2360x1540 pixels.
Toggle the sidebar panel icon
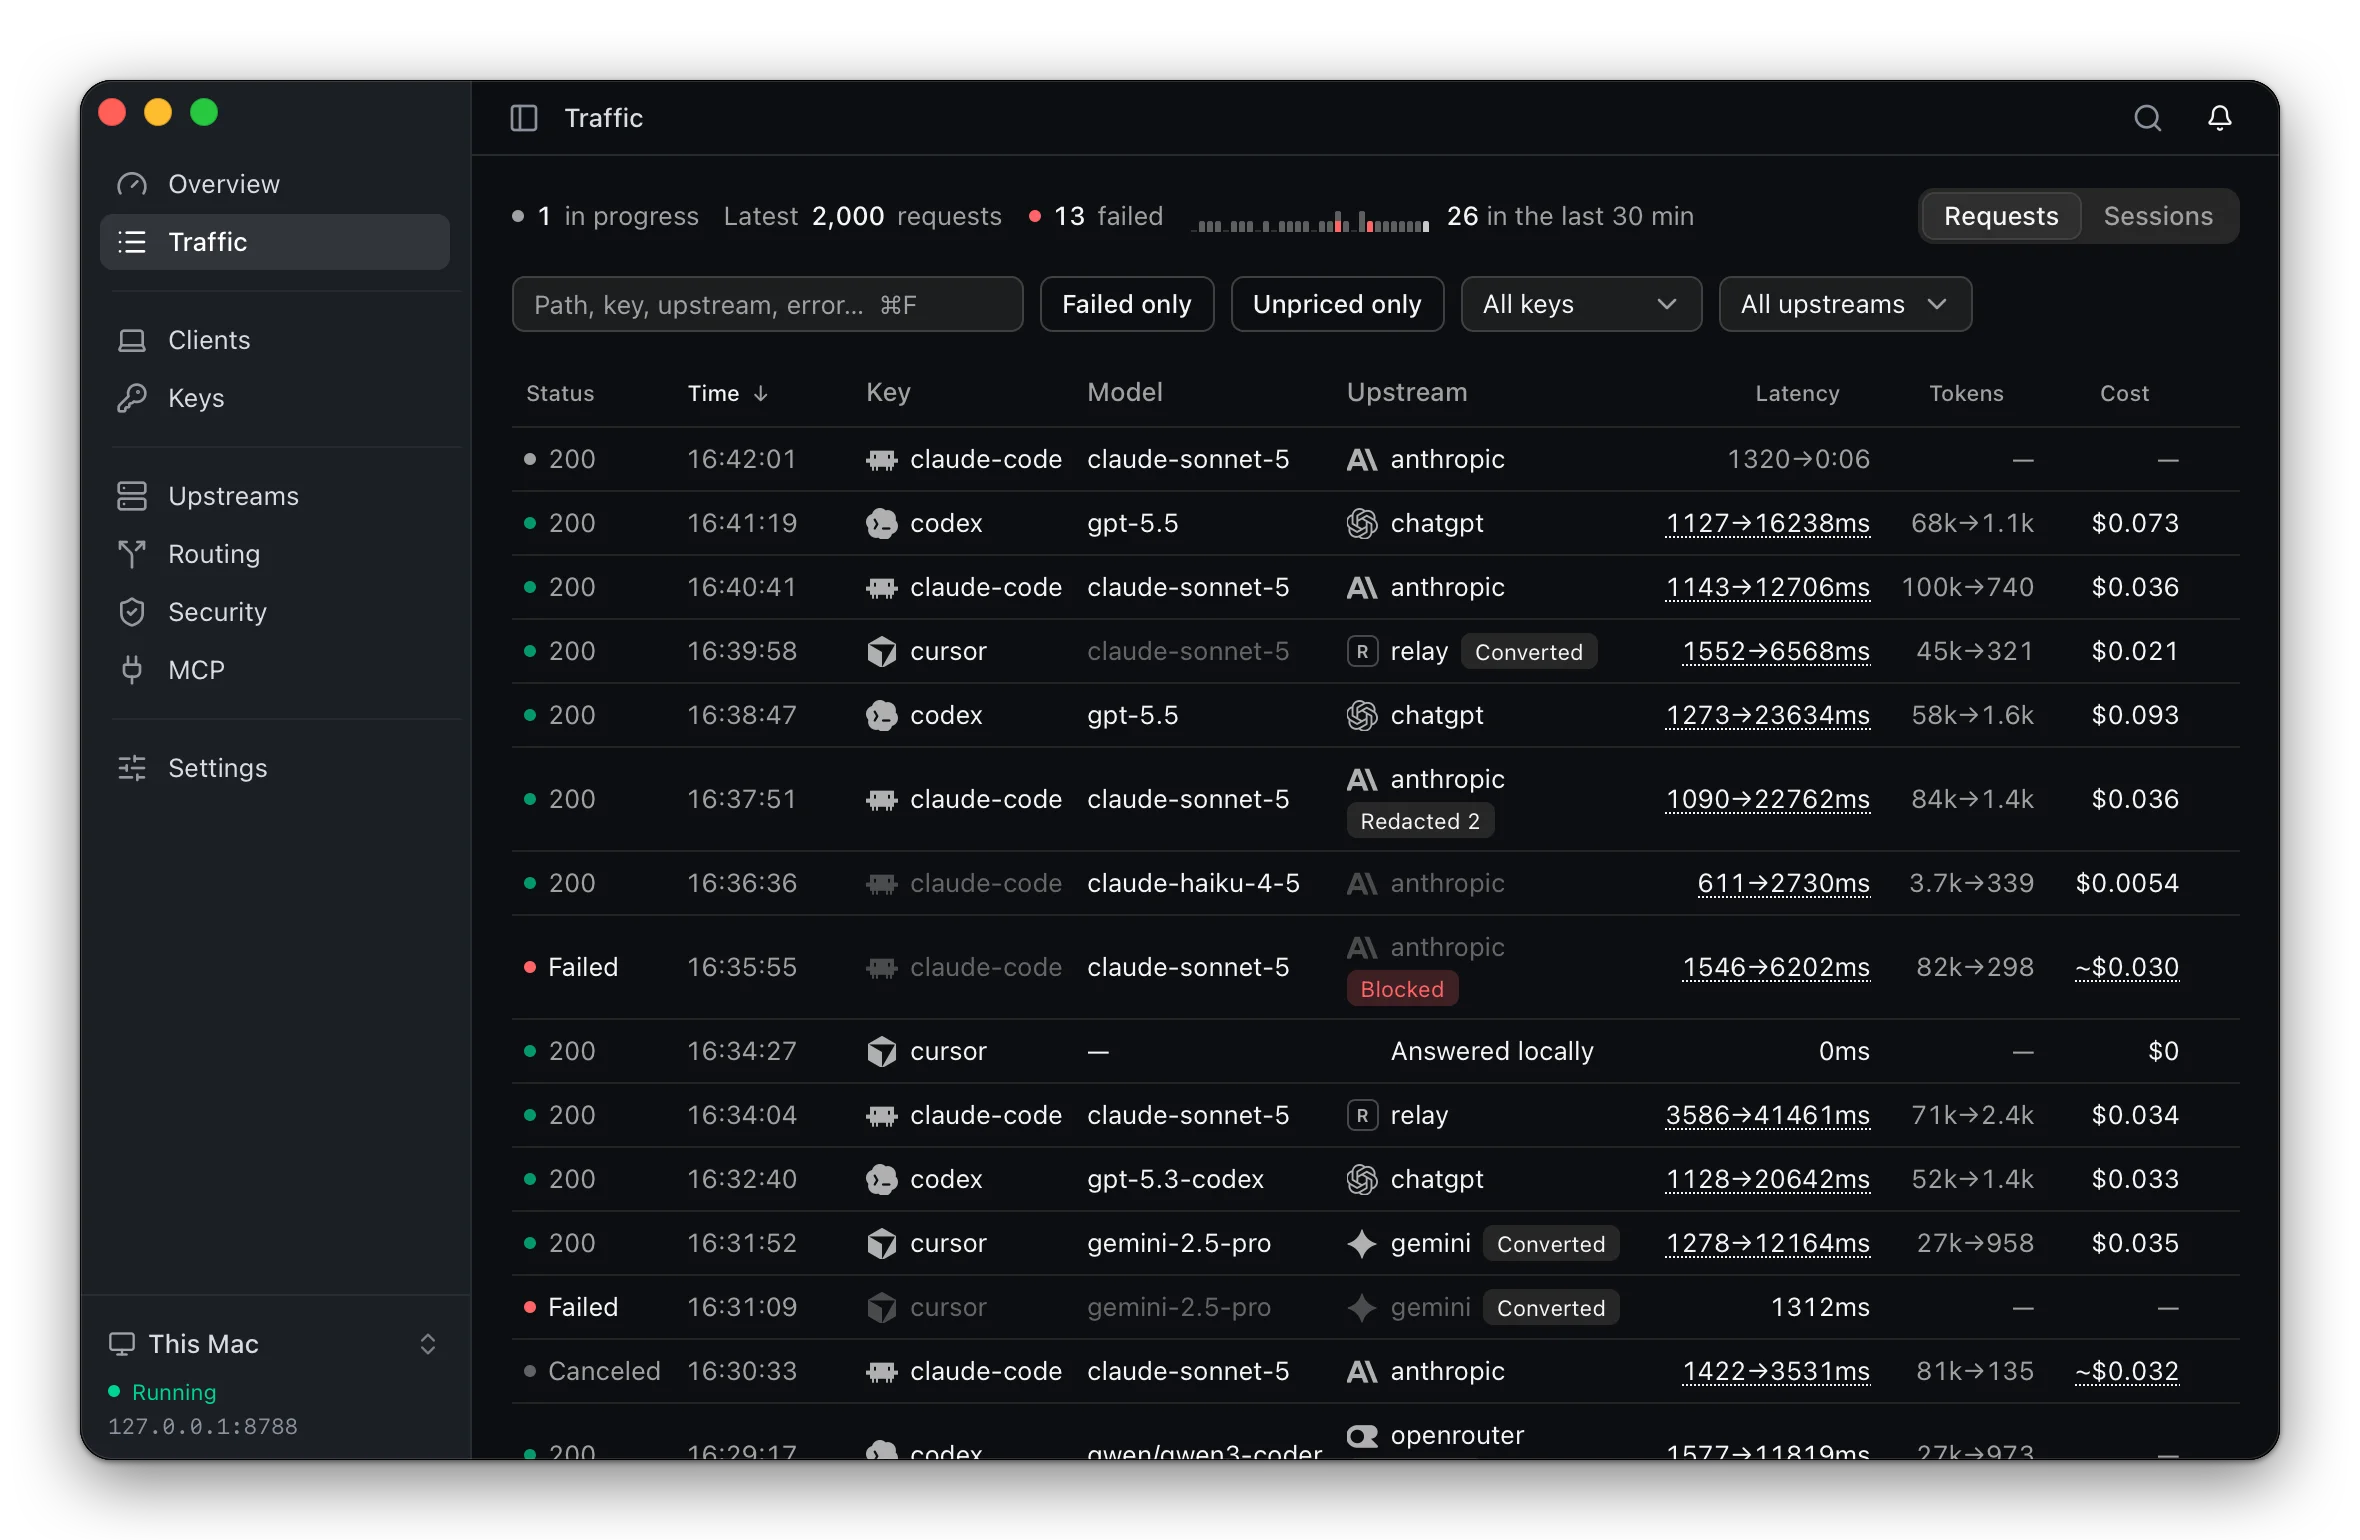click(x=524, y=118)
